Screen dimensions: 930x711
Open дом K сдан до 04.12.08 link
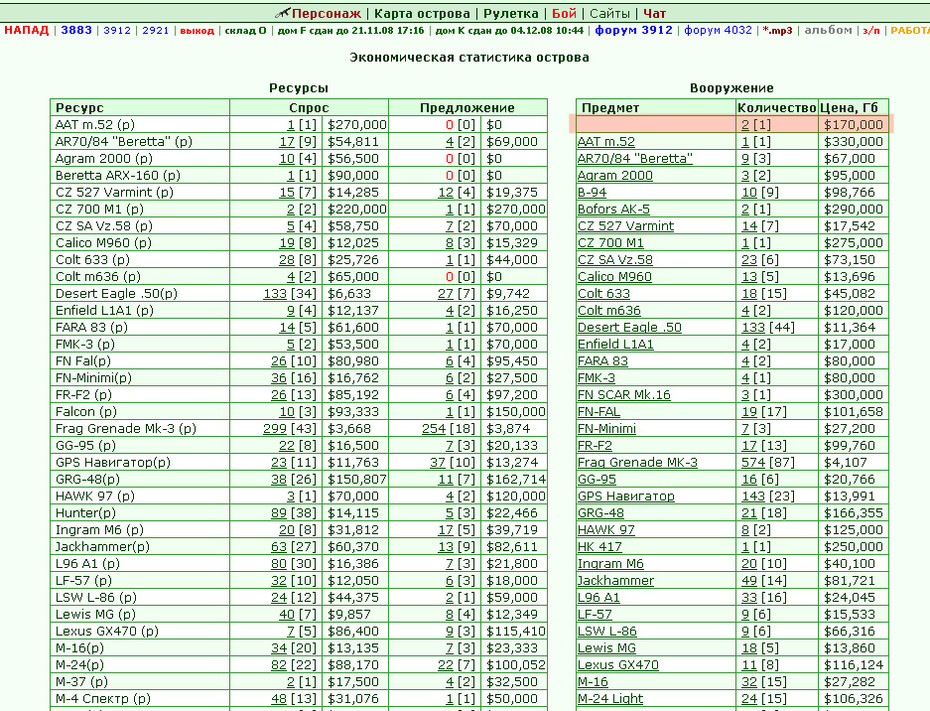(x=509, y=31)
